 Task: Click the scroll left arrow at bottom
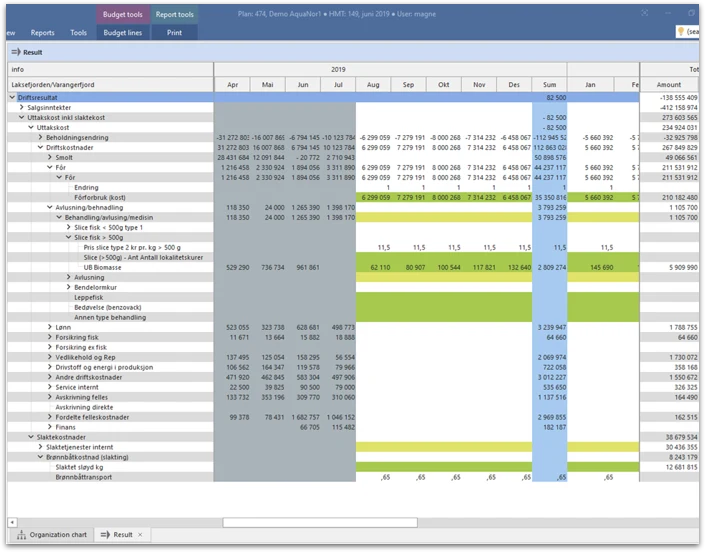pyautogui.click(x=12, y=522)
